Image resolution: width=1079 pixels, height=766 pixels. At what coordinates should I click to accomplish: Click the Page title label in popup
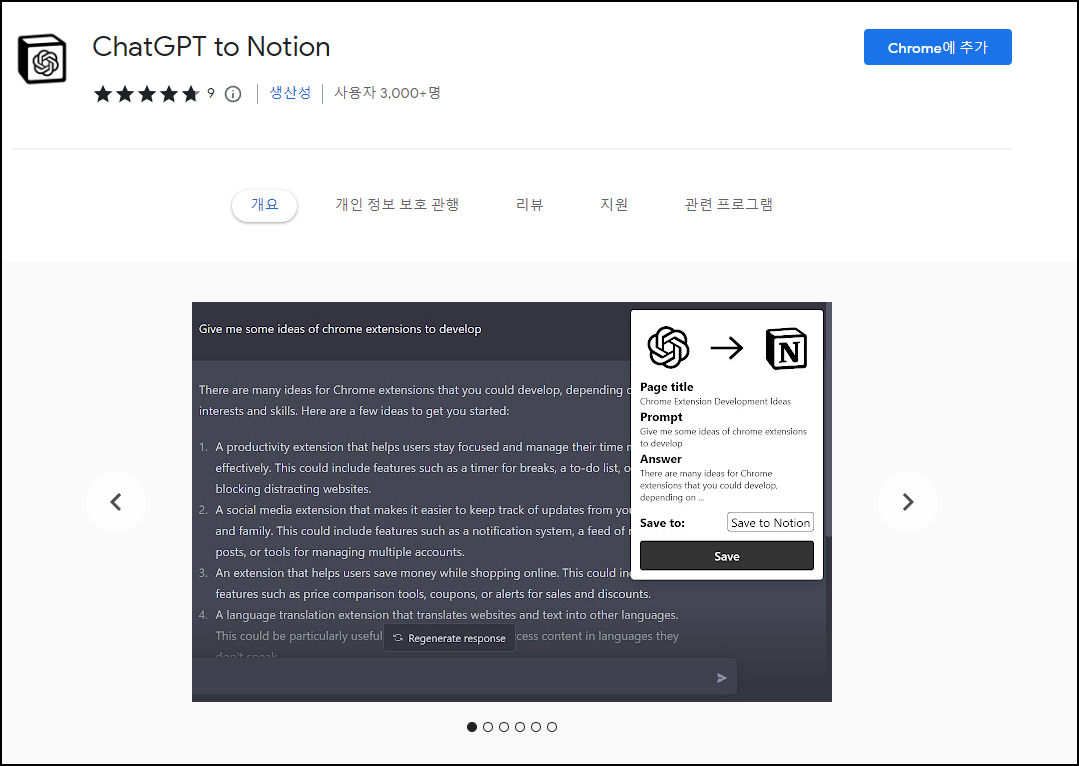click(x=667, y=387)
